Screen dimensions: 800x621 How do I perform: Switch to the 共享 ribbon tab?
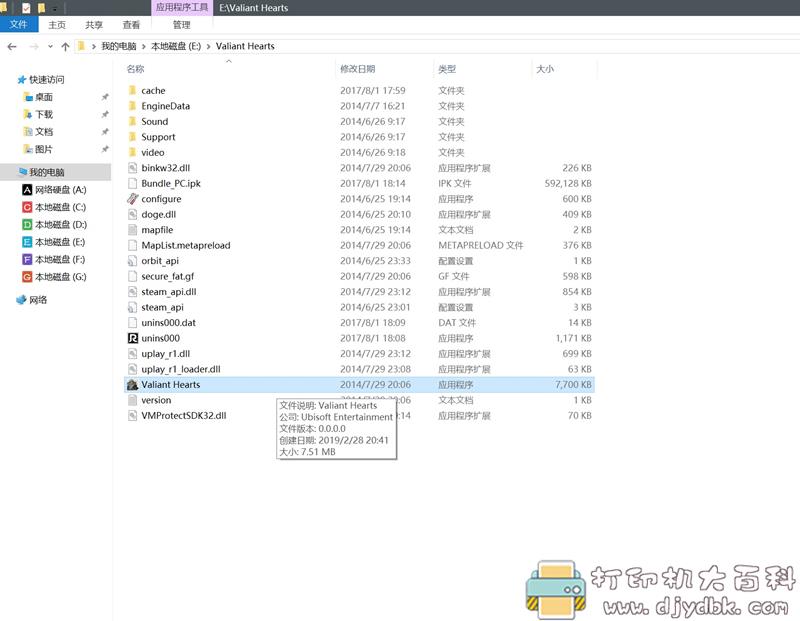94,24
